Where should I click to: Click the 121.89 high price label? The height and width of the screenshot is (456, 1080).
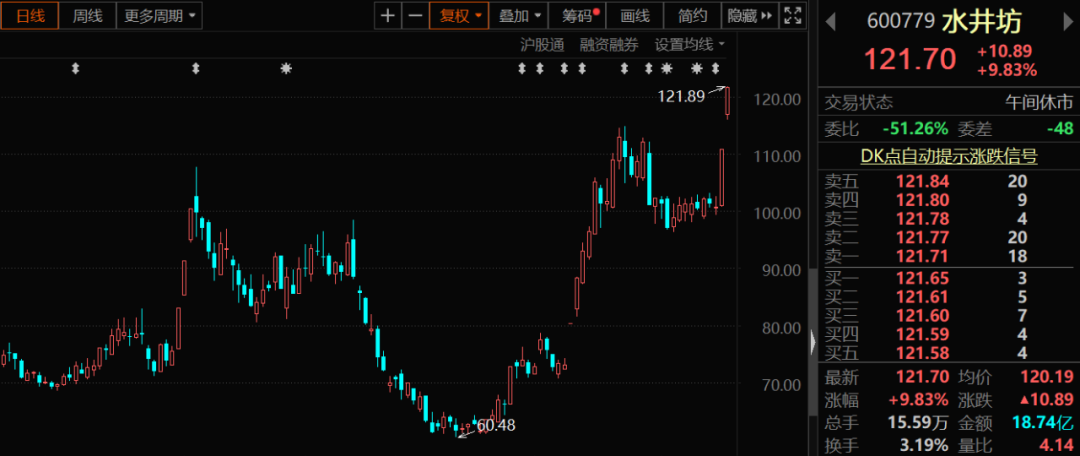pos(681,96)
